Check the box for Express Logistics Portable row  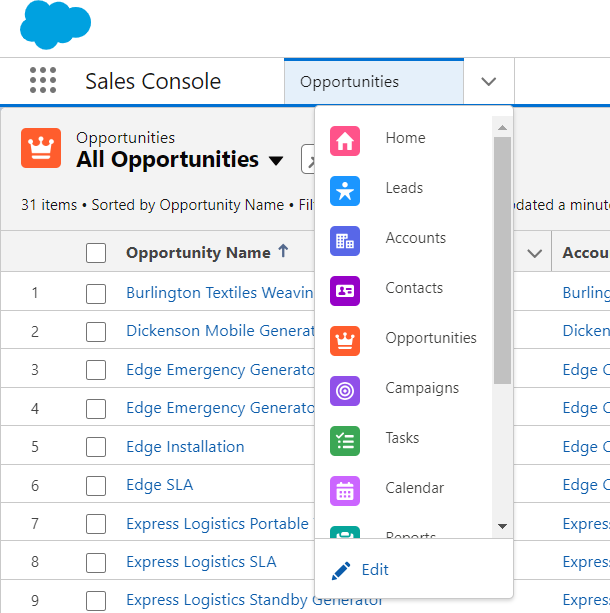pos(96,524)
